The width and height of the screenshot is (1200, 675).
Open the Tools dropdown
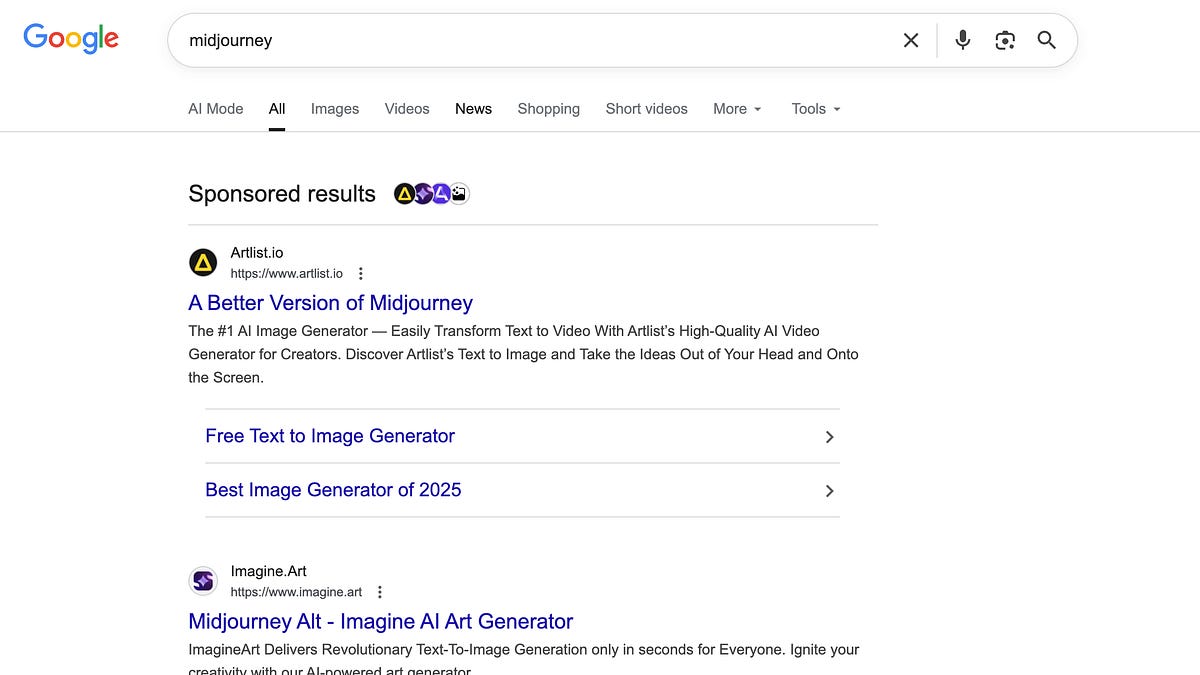pyautogui.click(x=816, y=109)
